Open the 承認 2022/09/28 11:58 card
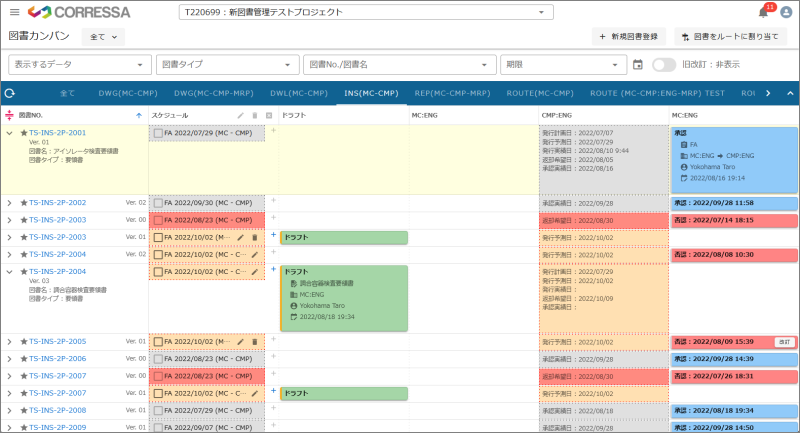 tap(734, 203)
